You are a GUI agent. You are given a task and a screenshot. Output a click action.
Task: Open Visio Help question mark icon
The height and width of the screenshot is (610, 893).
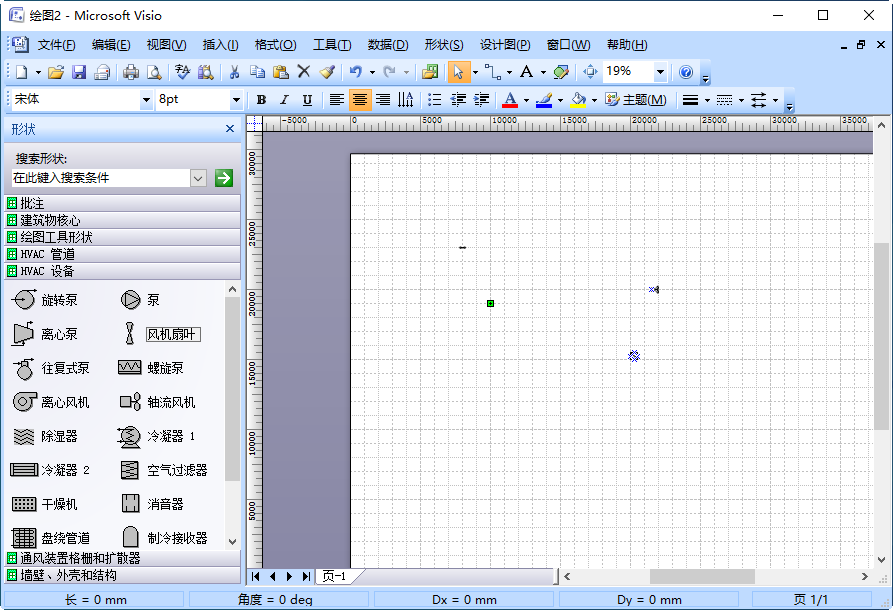pyautogui.click(x=686, y=72)
